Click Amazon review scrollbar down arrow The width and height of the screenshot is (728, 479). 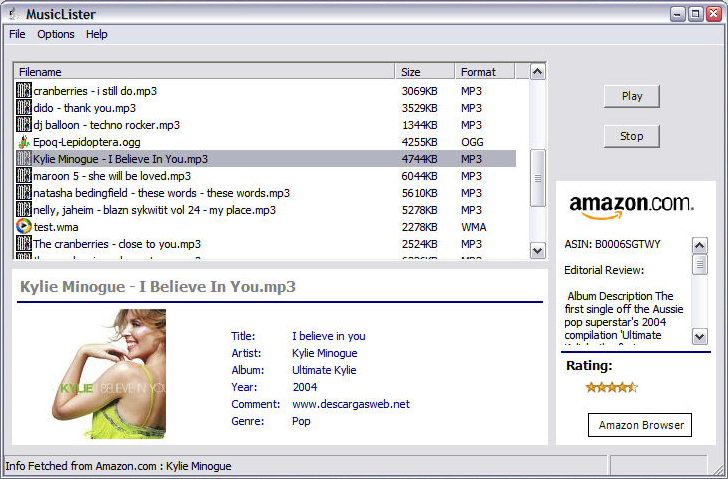700,336
